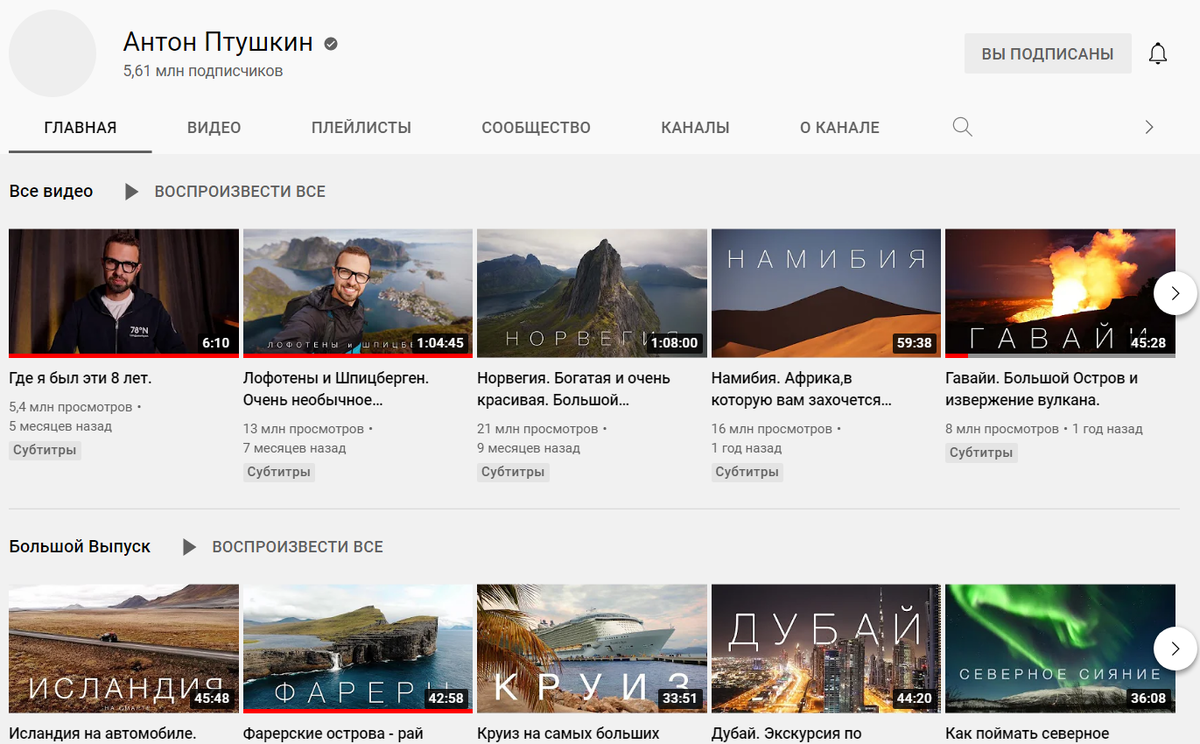The height and width of the screenshot is (744, 1200).
Task: Switch to the СООБЩЕСТВО tab
Action: (x=535, y=127)
